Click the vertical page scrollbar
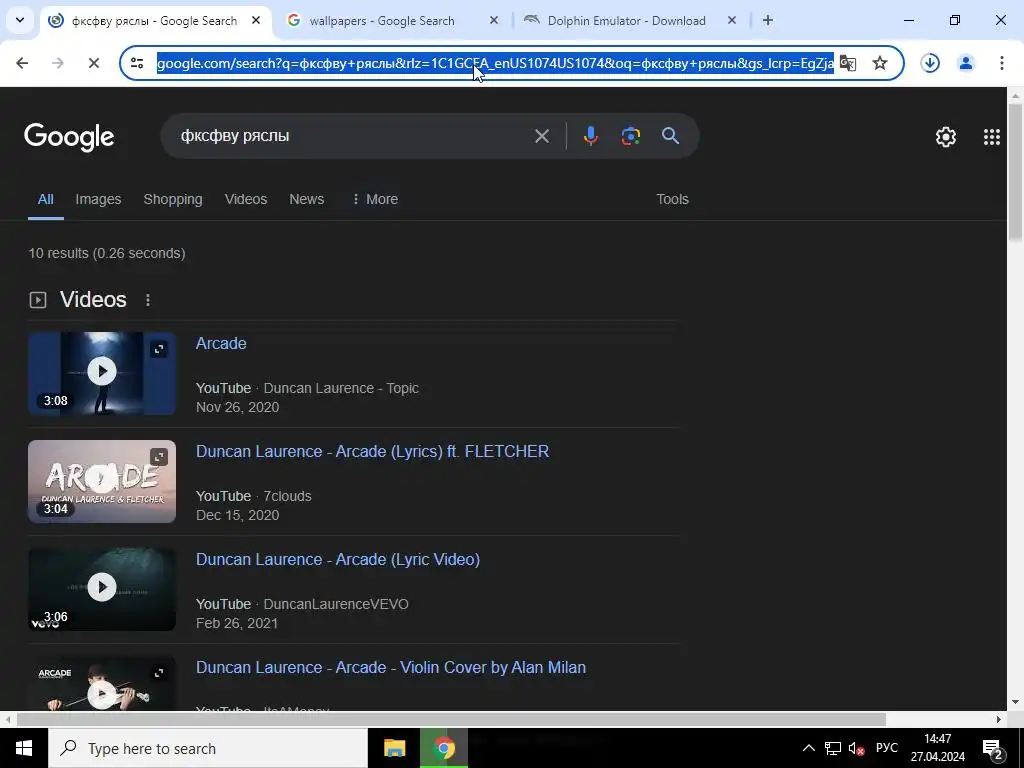This screenshot has width=1024, height=768. 1015,173
